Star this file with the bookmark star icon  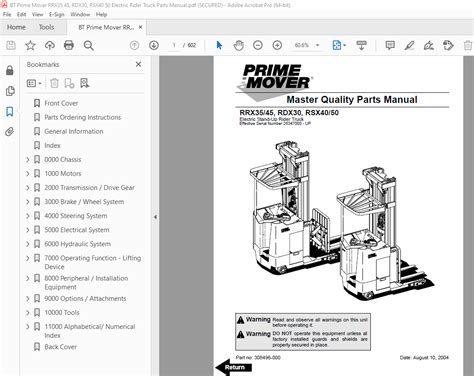[30, 45]
